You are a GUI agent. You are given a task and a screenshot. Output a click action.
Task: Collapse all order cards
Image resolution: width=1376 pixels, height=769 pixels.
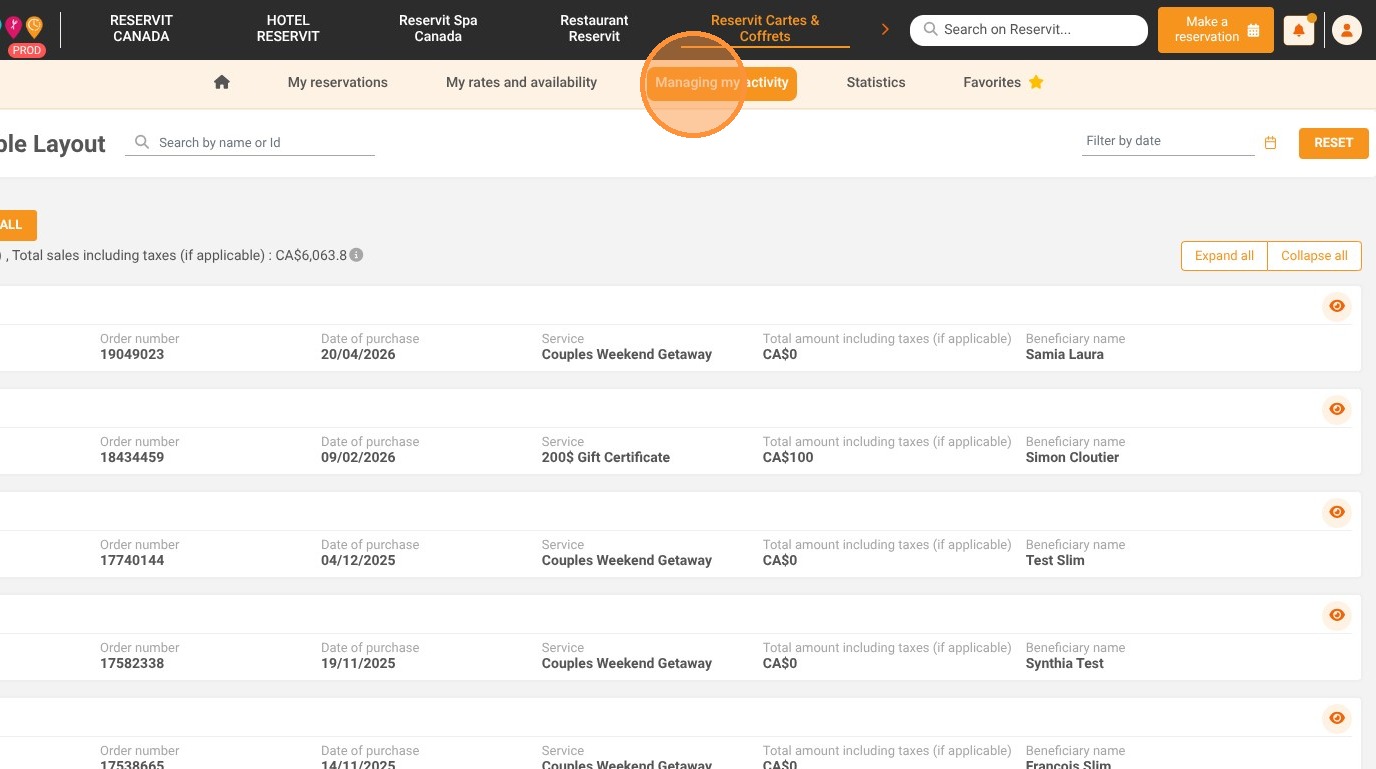coord(1314,256)
